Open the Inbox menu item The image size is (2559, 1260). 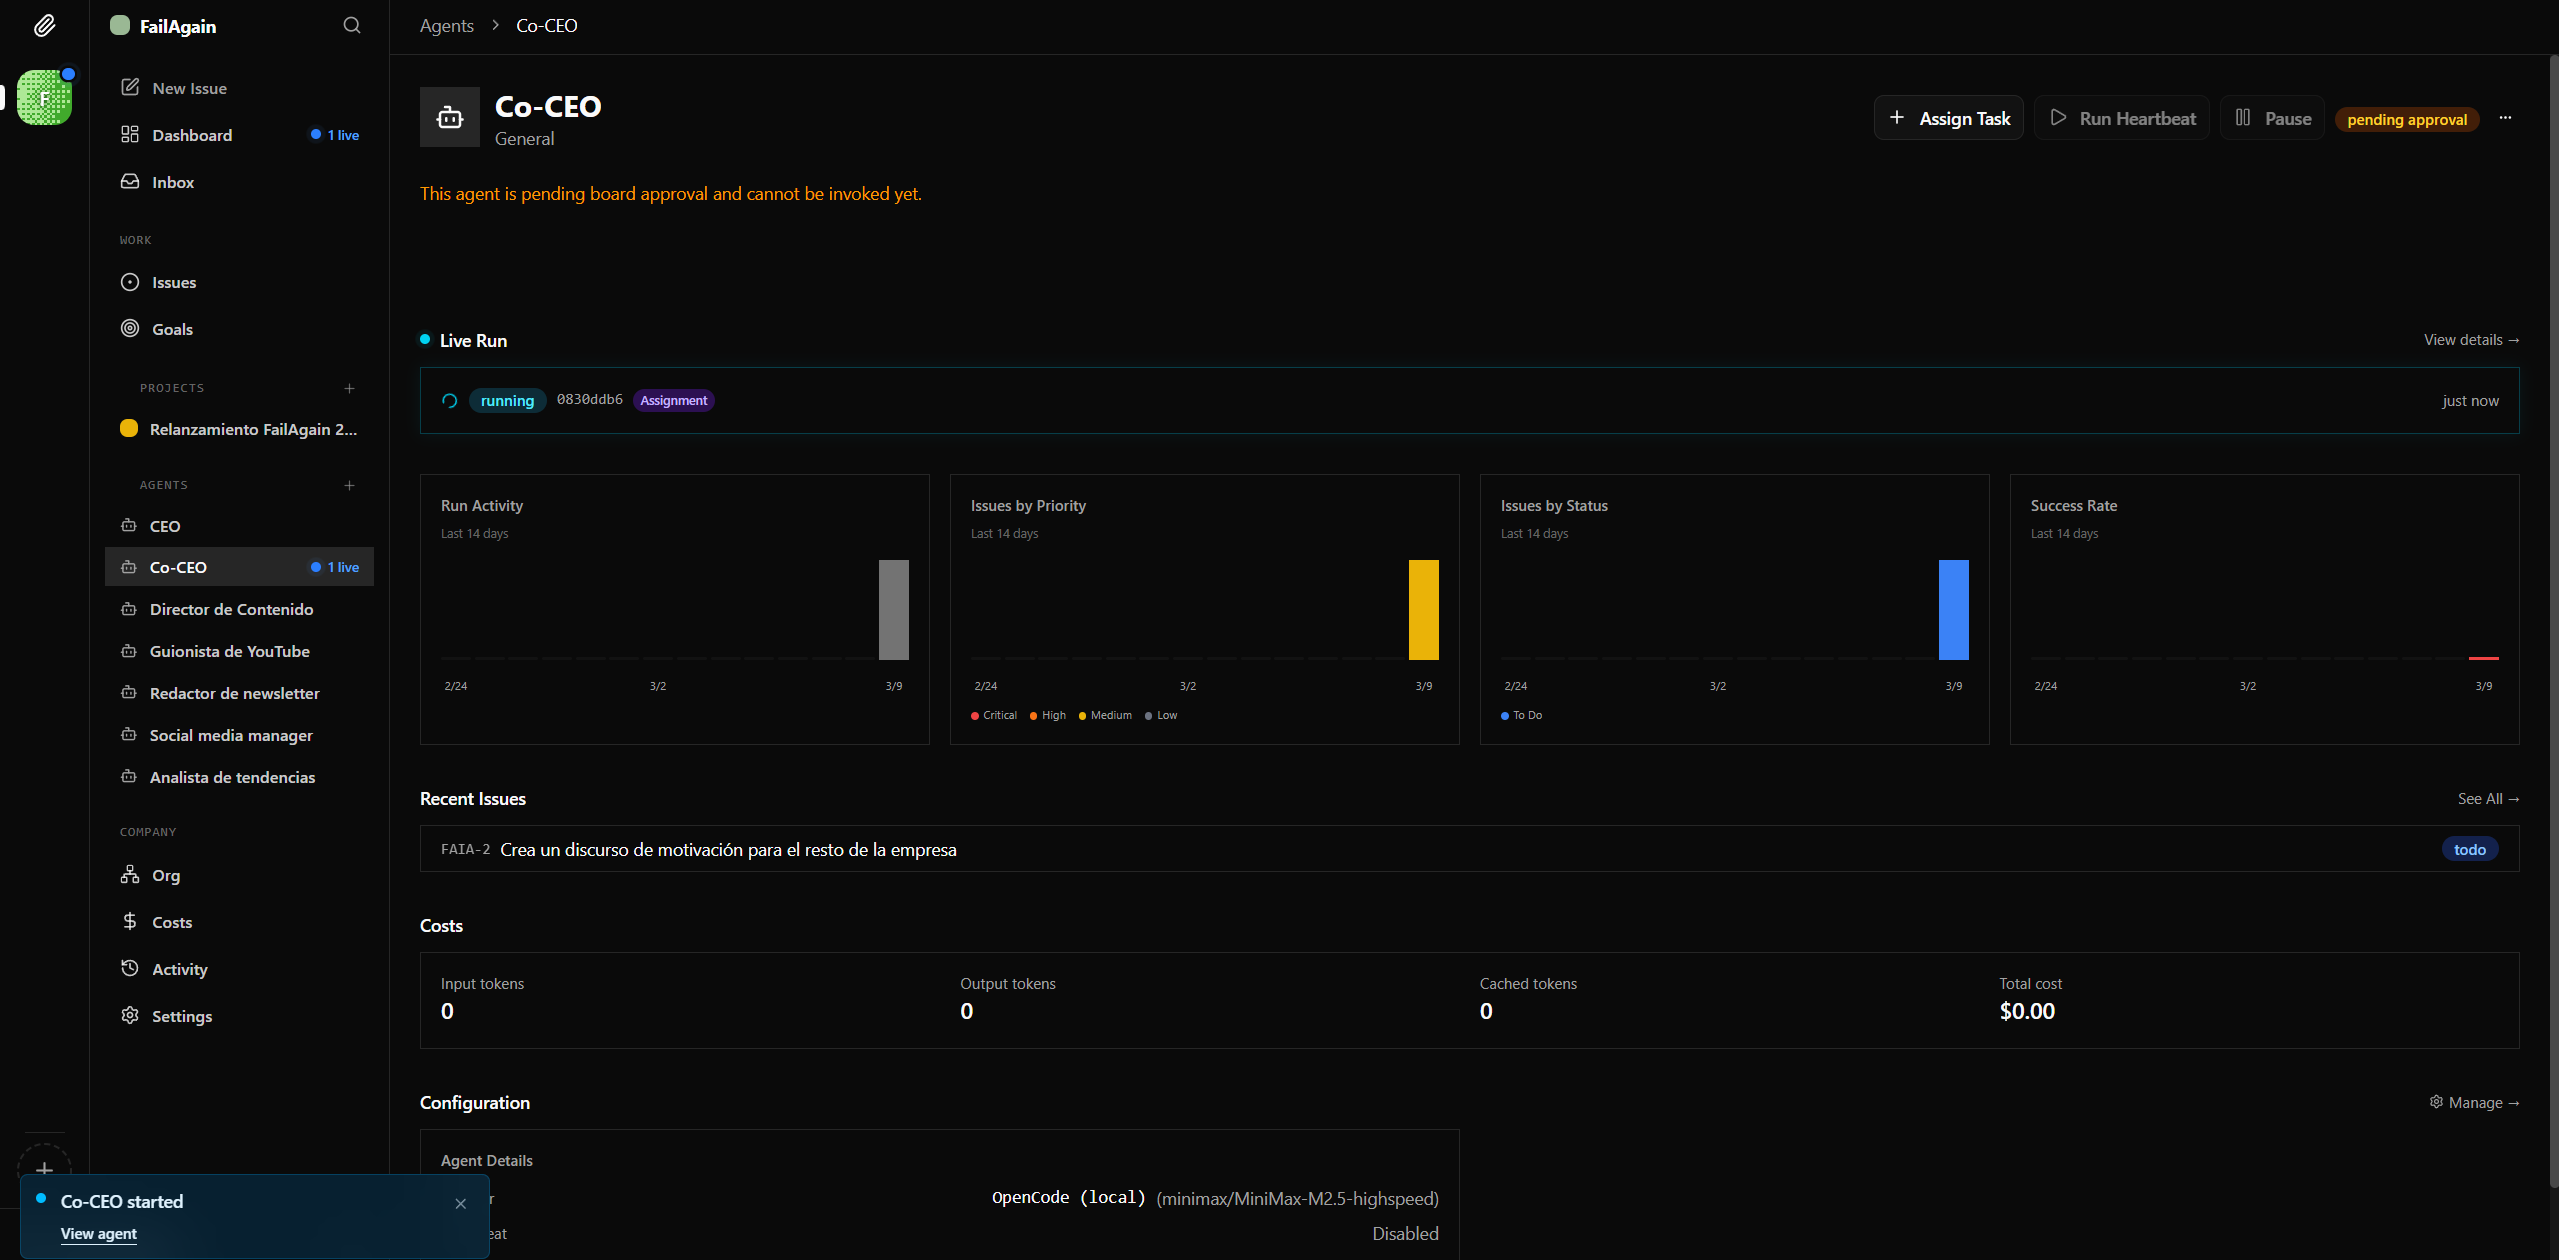pos(172,182)
